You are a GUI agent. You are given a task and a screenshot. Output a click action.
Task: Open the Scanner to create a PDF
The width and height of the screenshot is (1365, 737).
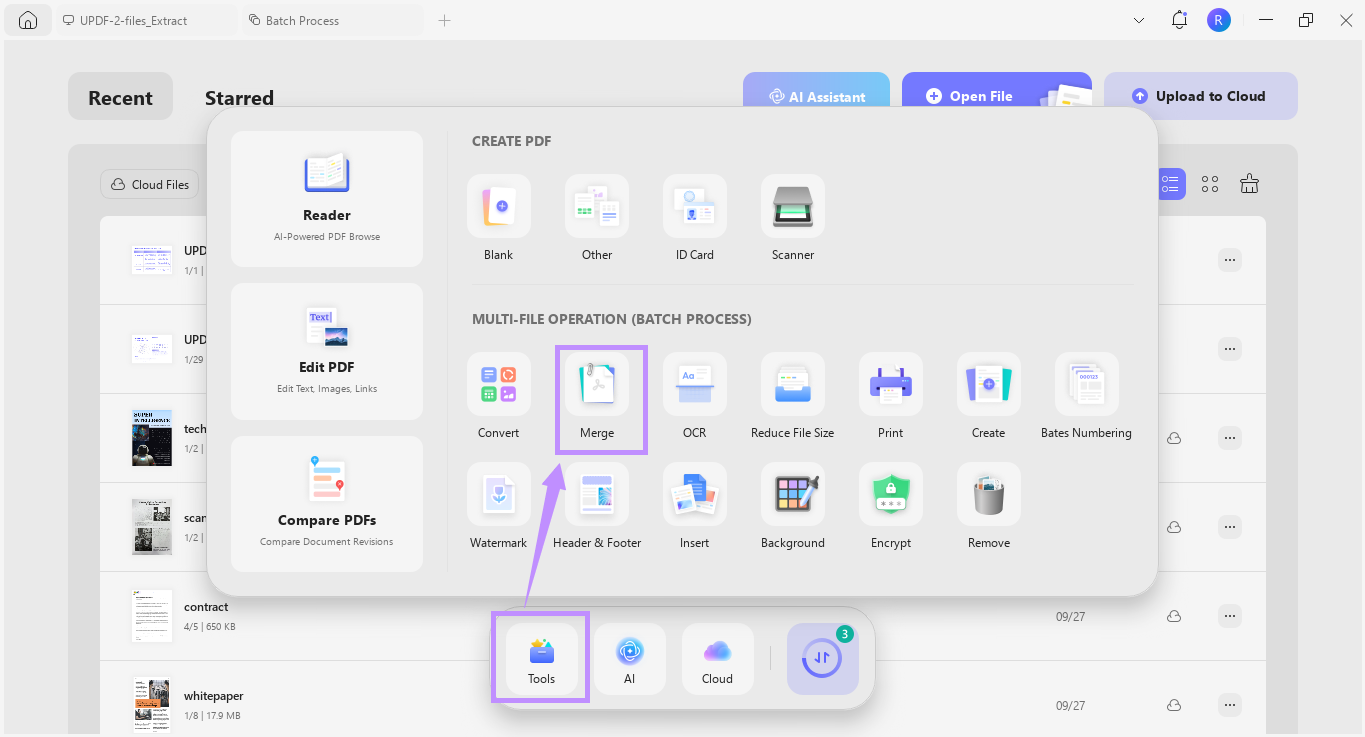click(792, 218)
